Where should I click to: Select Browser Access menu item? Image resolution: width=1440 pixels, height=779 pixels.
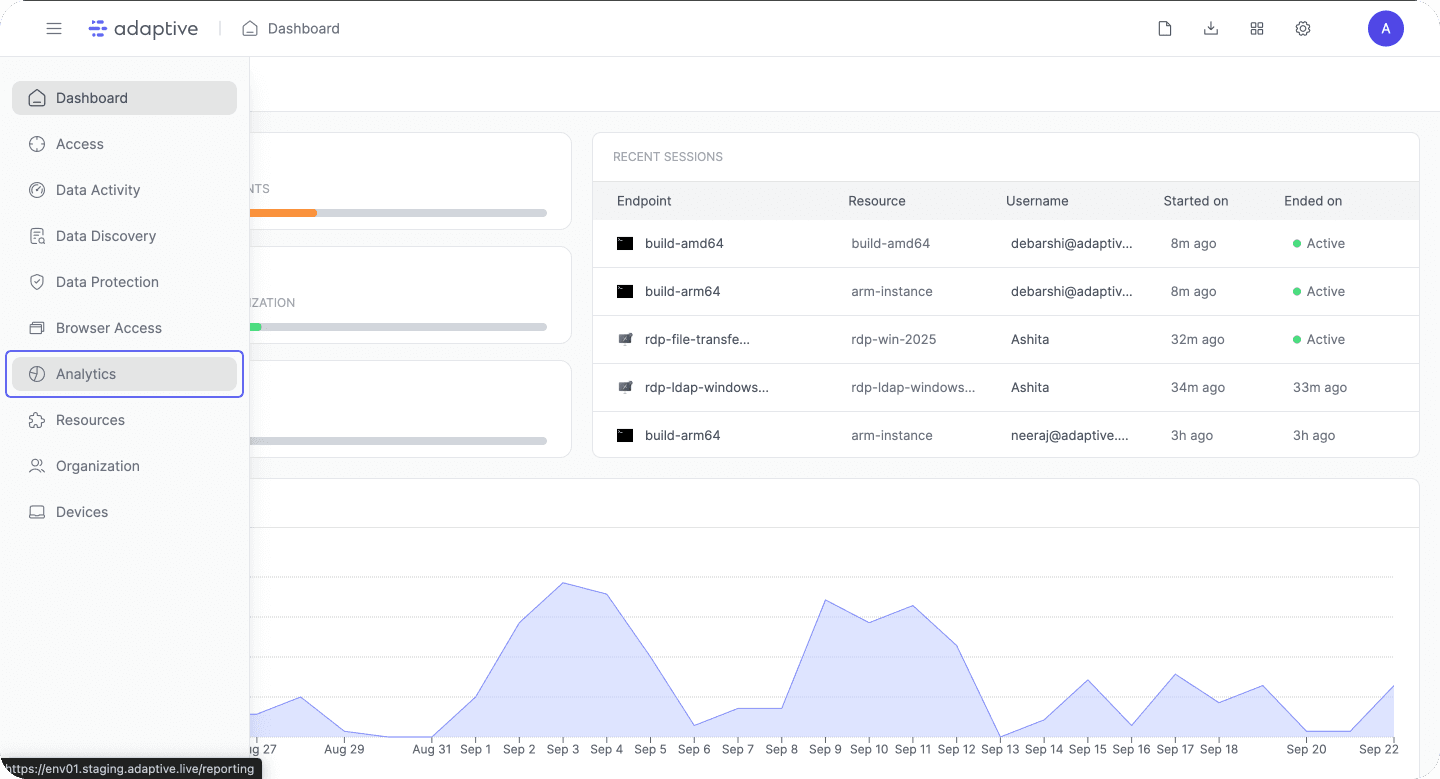124,328
